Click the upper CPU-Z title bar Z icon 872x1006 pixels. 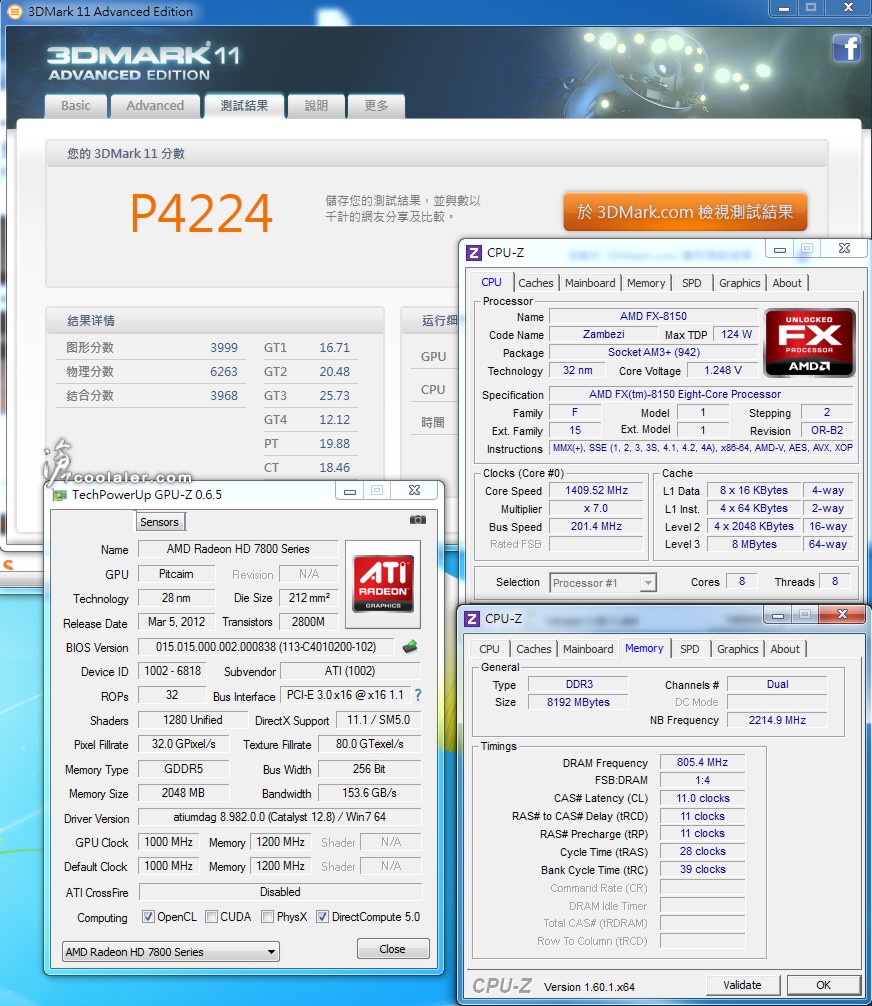click(474, 253)
